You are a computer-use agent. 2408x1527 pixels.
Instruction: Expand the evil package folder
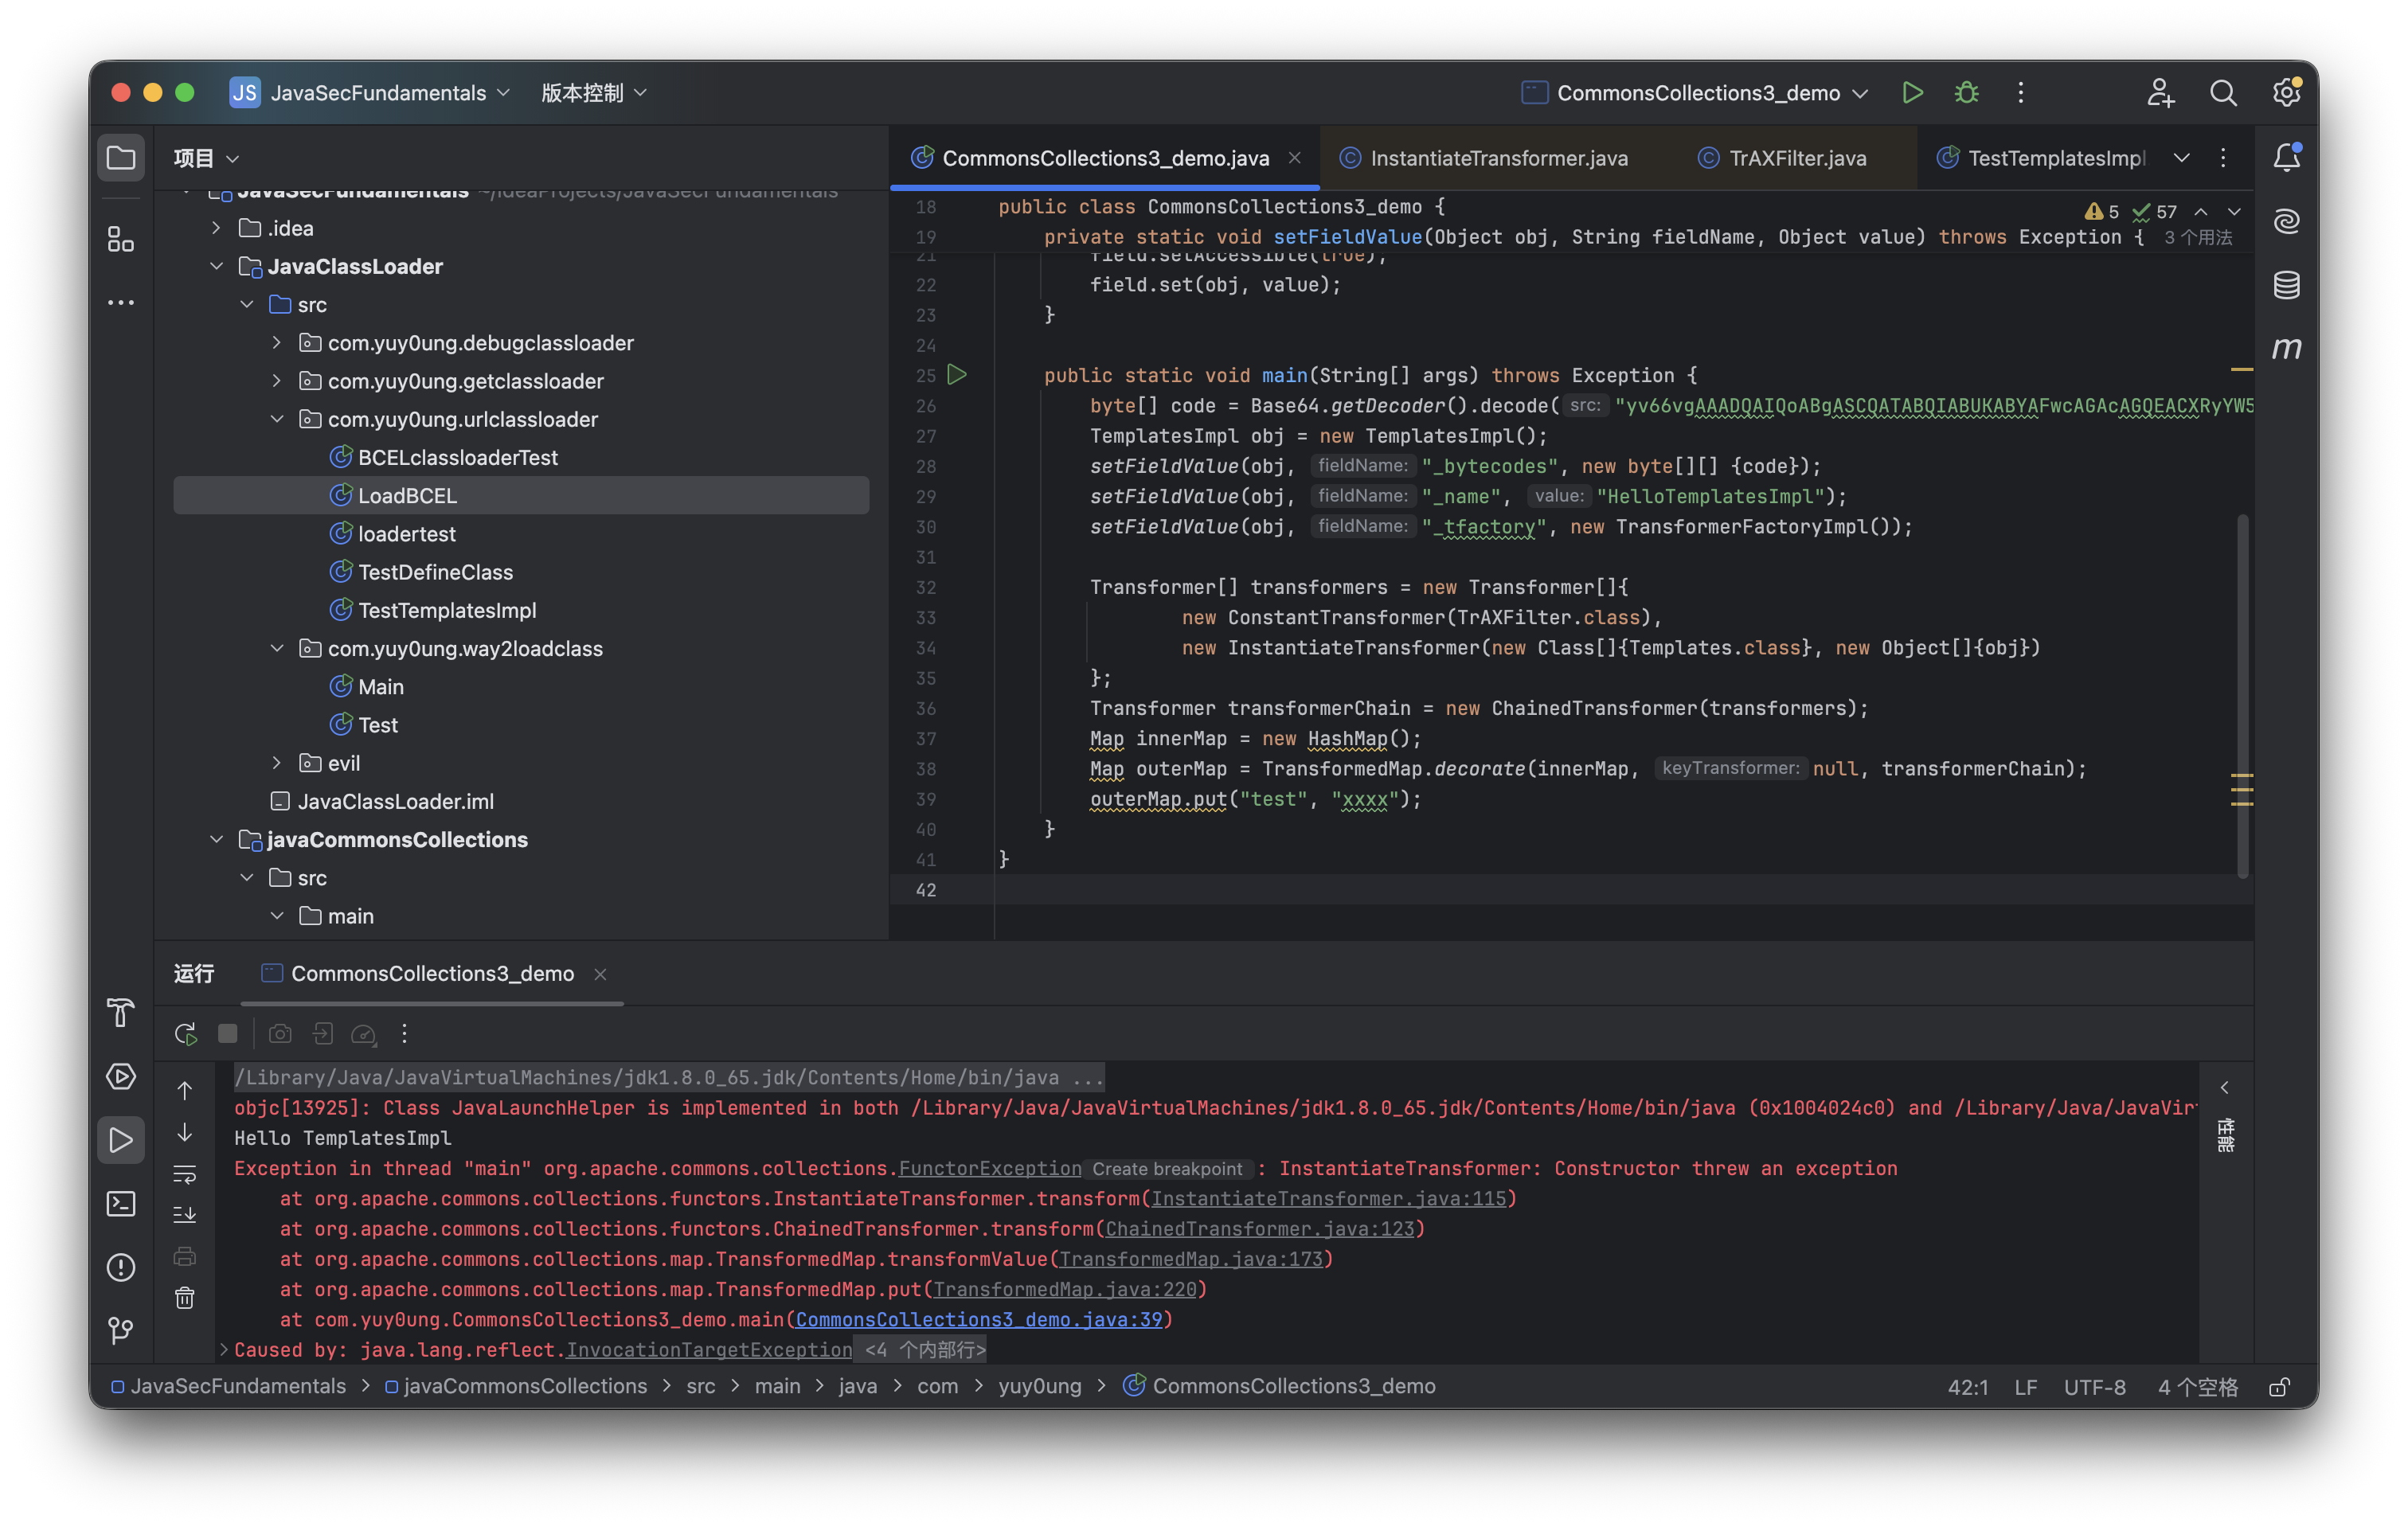[277, 763]
